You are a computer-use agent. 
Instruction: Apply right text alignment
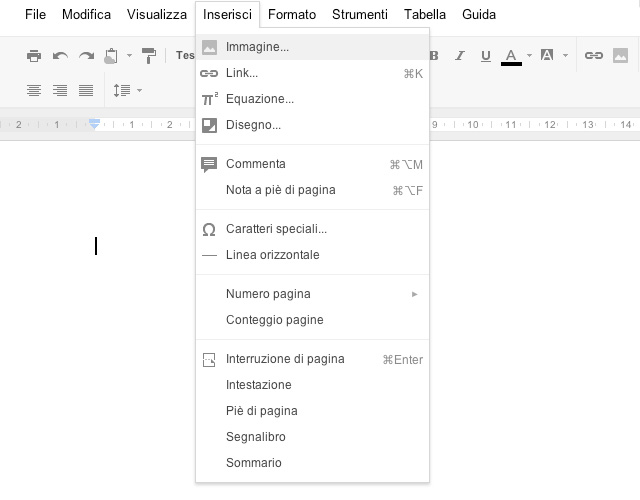(x=60, y=91)
